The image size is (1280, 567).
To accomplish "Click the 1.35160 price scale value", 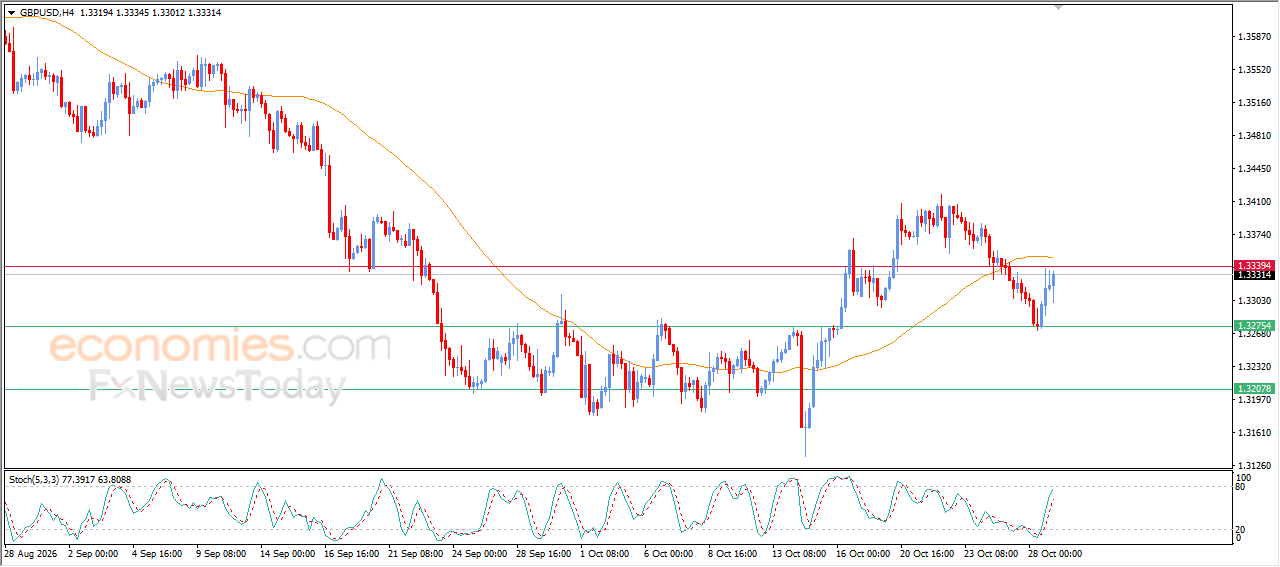I will (x=1254, y=103).
